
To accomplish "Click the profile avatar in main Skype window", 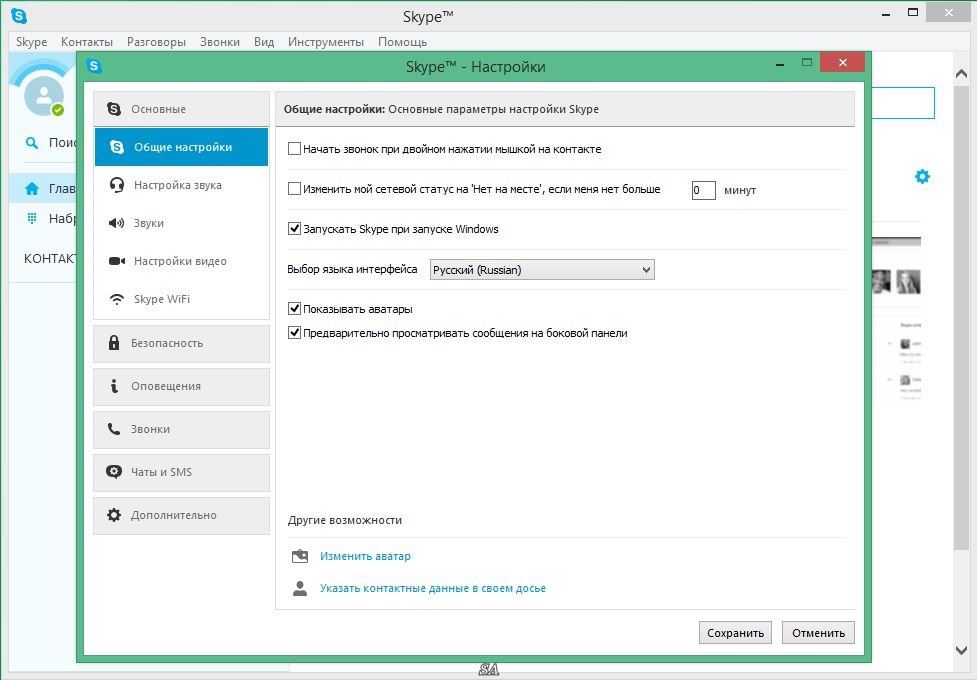I will tap(43, 95).
